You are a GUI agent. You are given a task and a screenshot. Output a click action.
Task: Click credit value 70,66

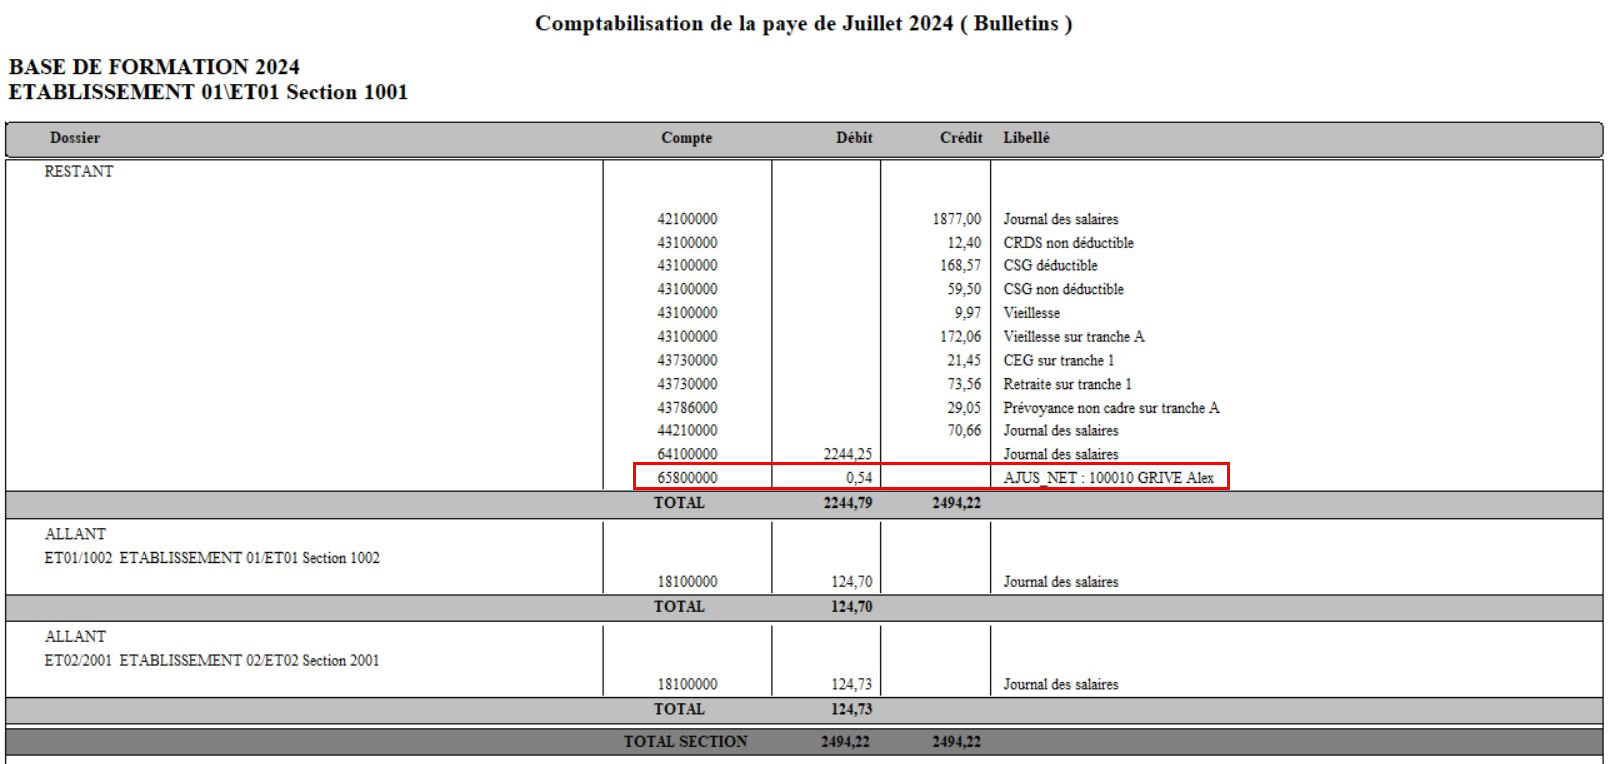[x=964, y=431]
